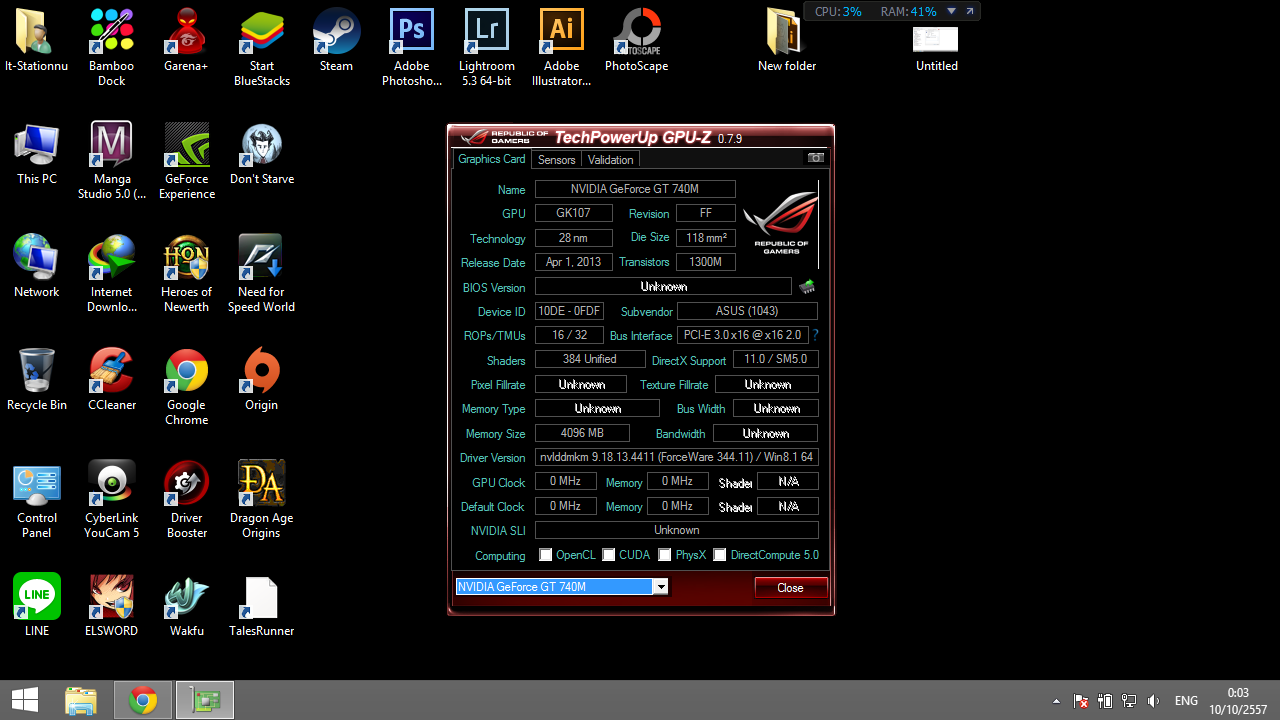Select Need for Speed World shortcut
The height and width of the screenshot is (720, 1280).
point(261,274)
